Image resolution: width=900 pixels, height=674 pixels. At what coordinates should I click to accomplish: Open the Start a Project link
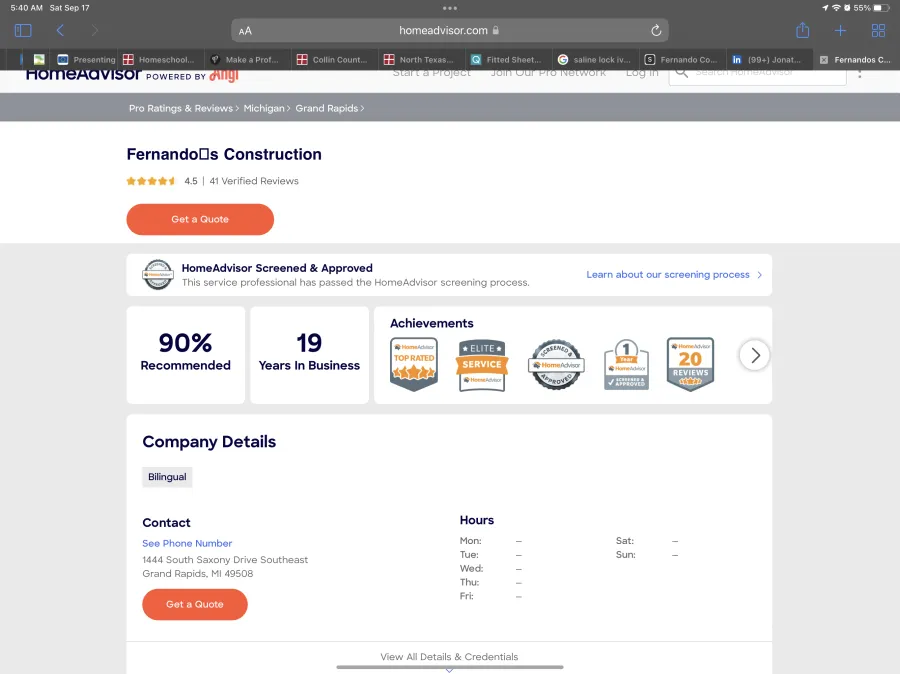point(432,73)
